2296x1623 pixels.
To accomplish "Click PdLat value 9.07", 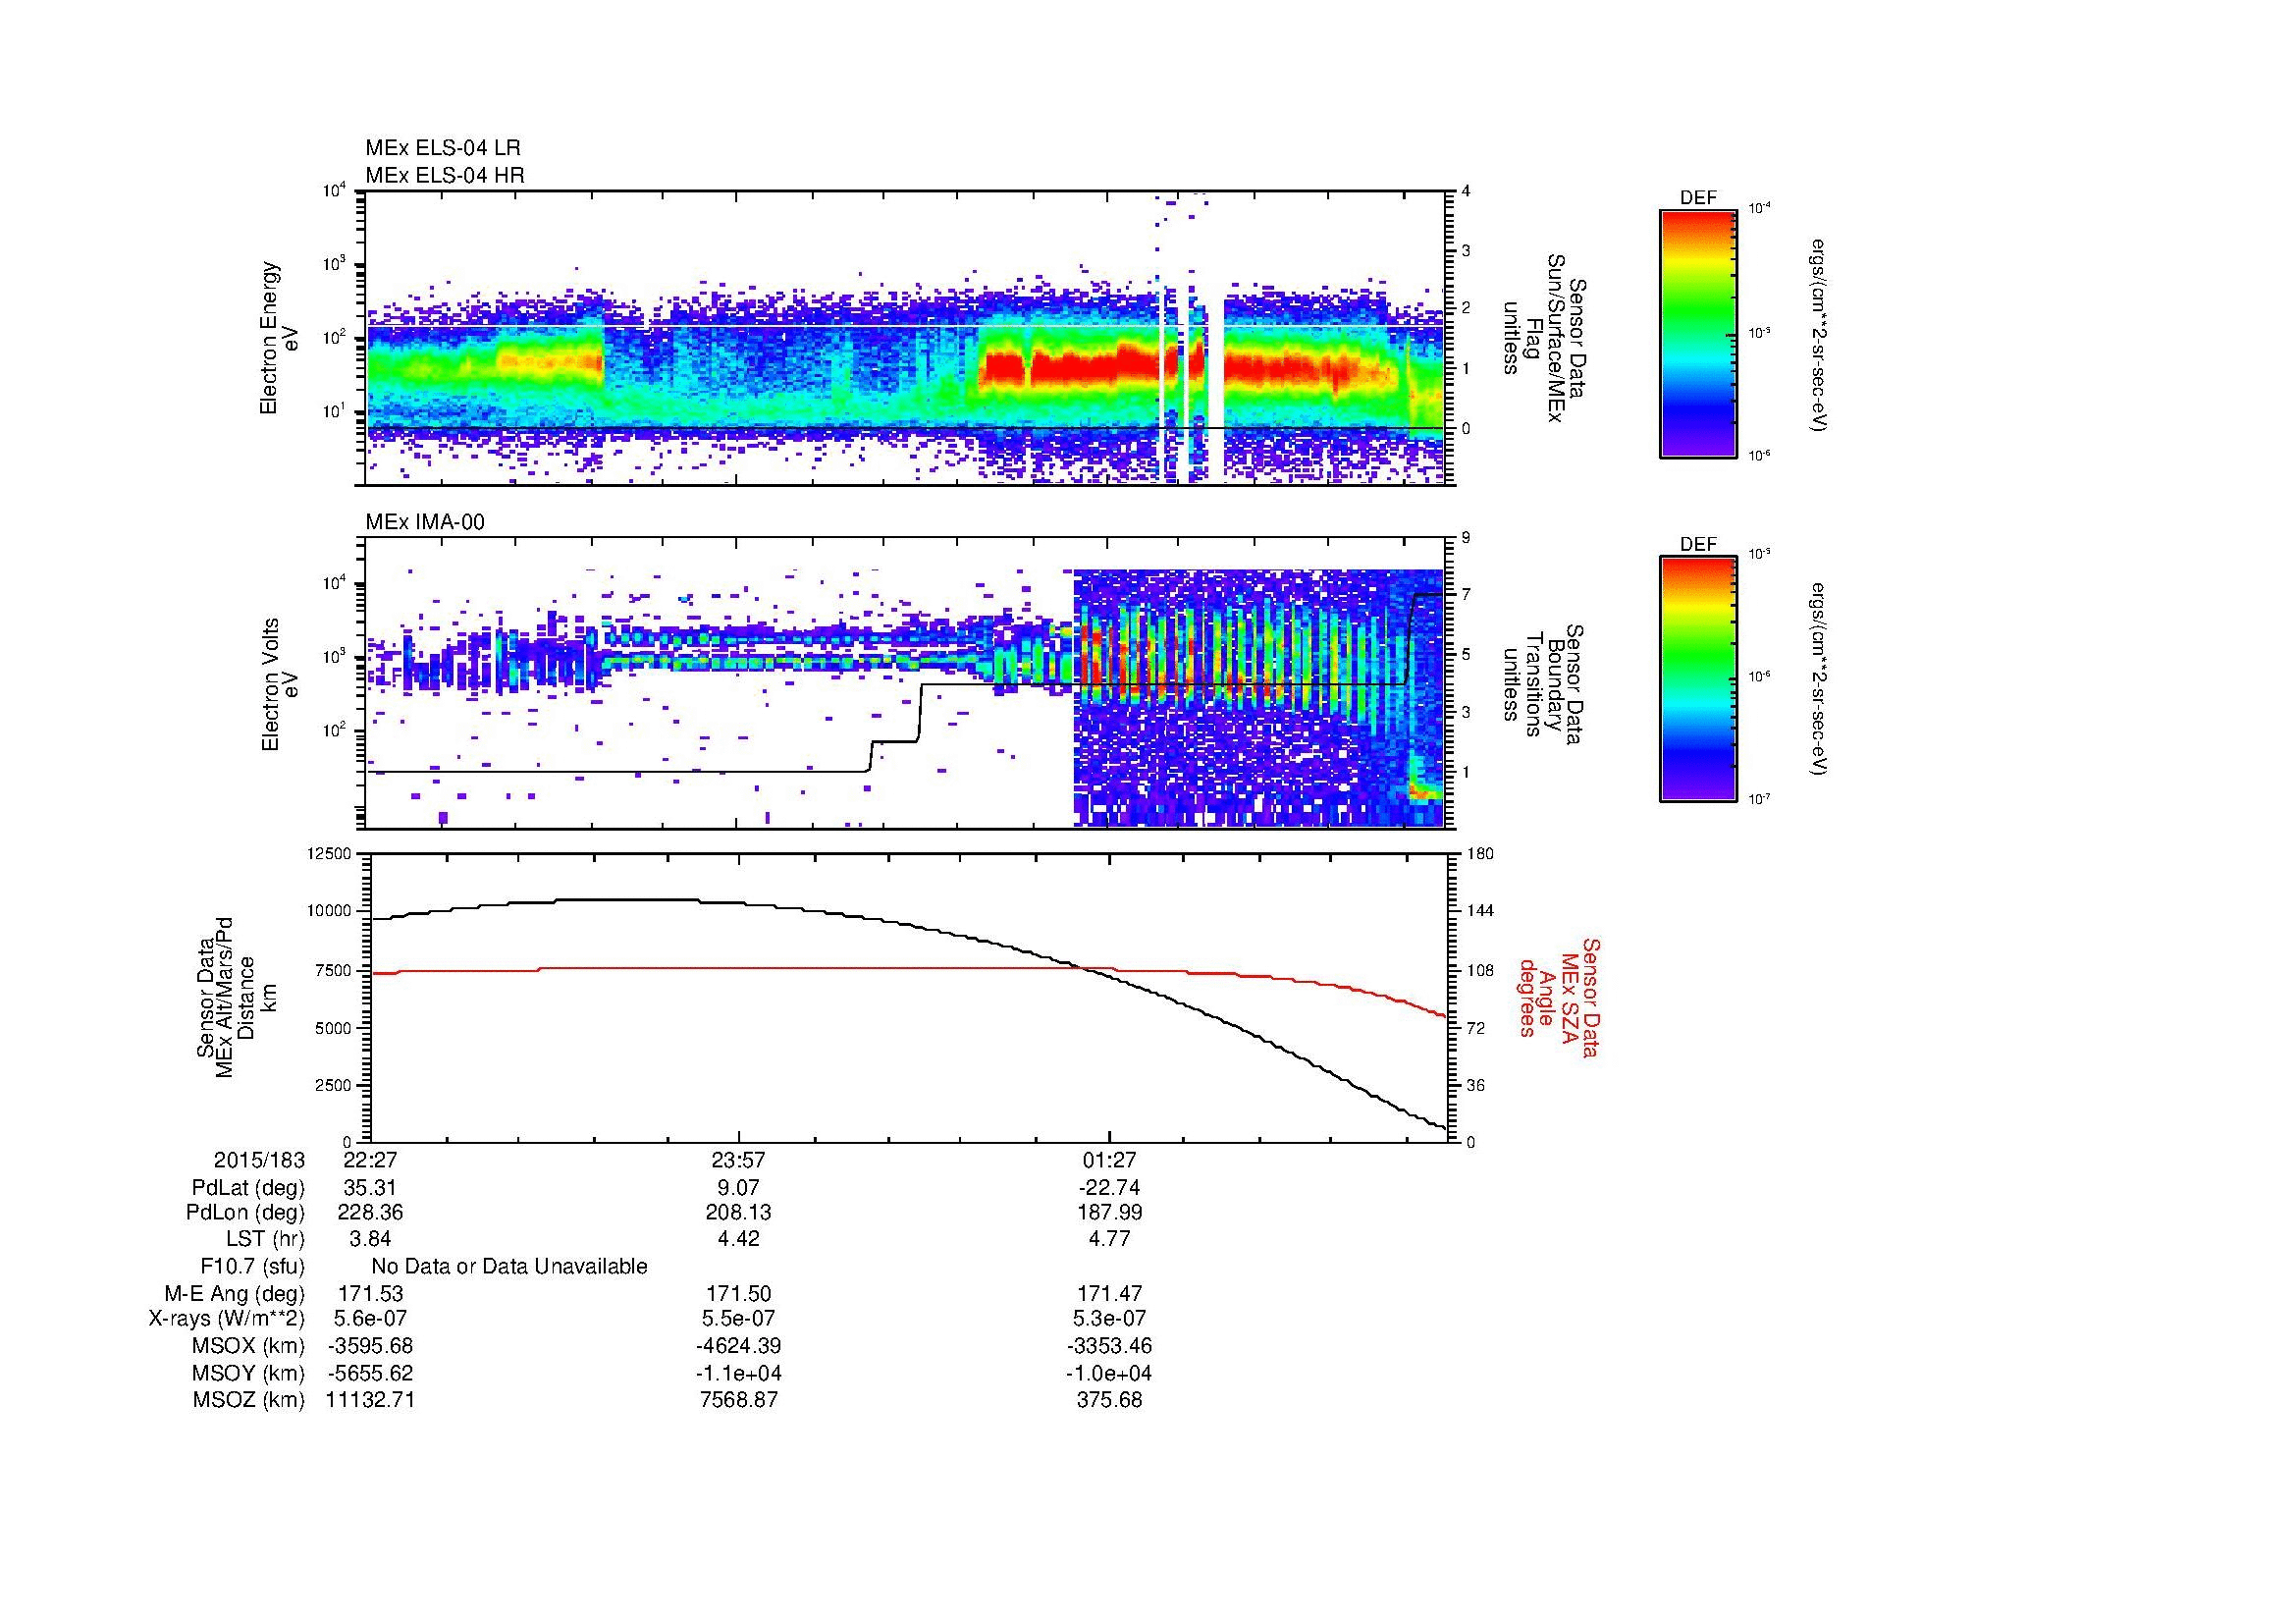I will (x=738, y=1188).
